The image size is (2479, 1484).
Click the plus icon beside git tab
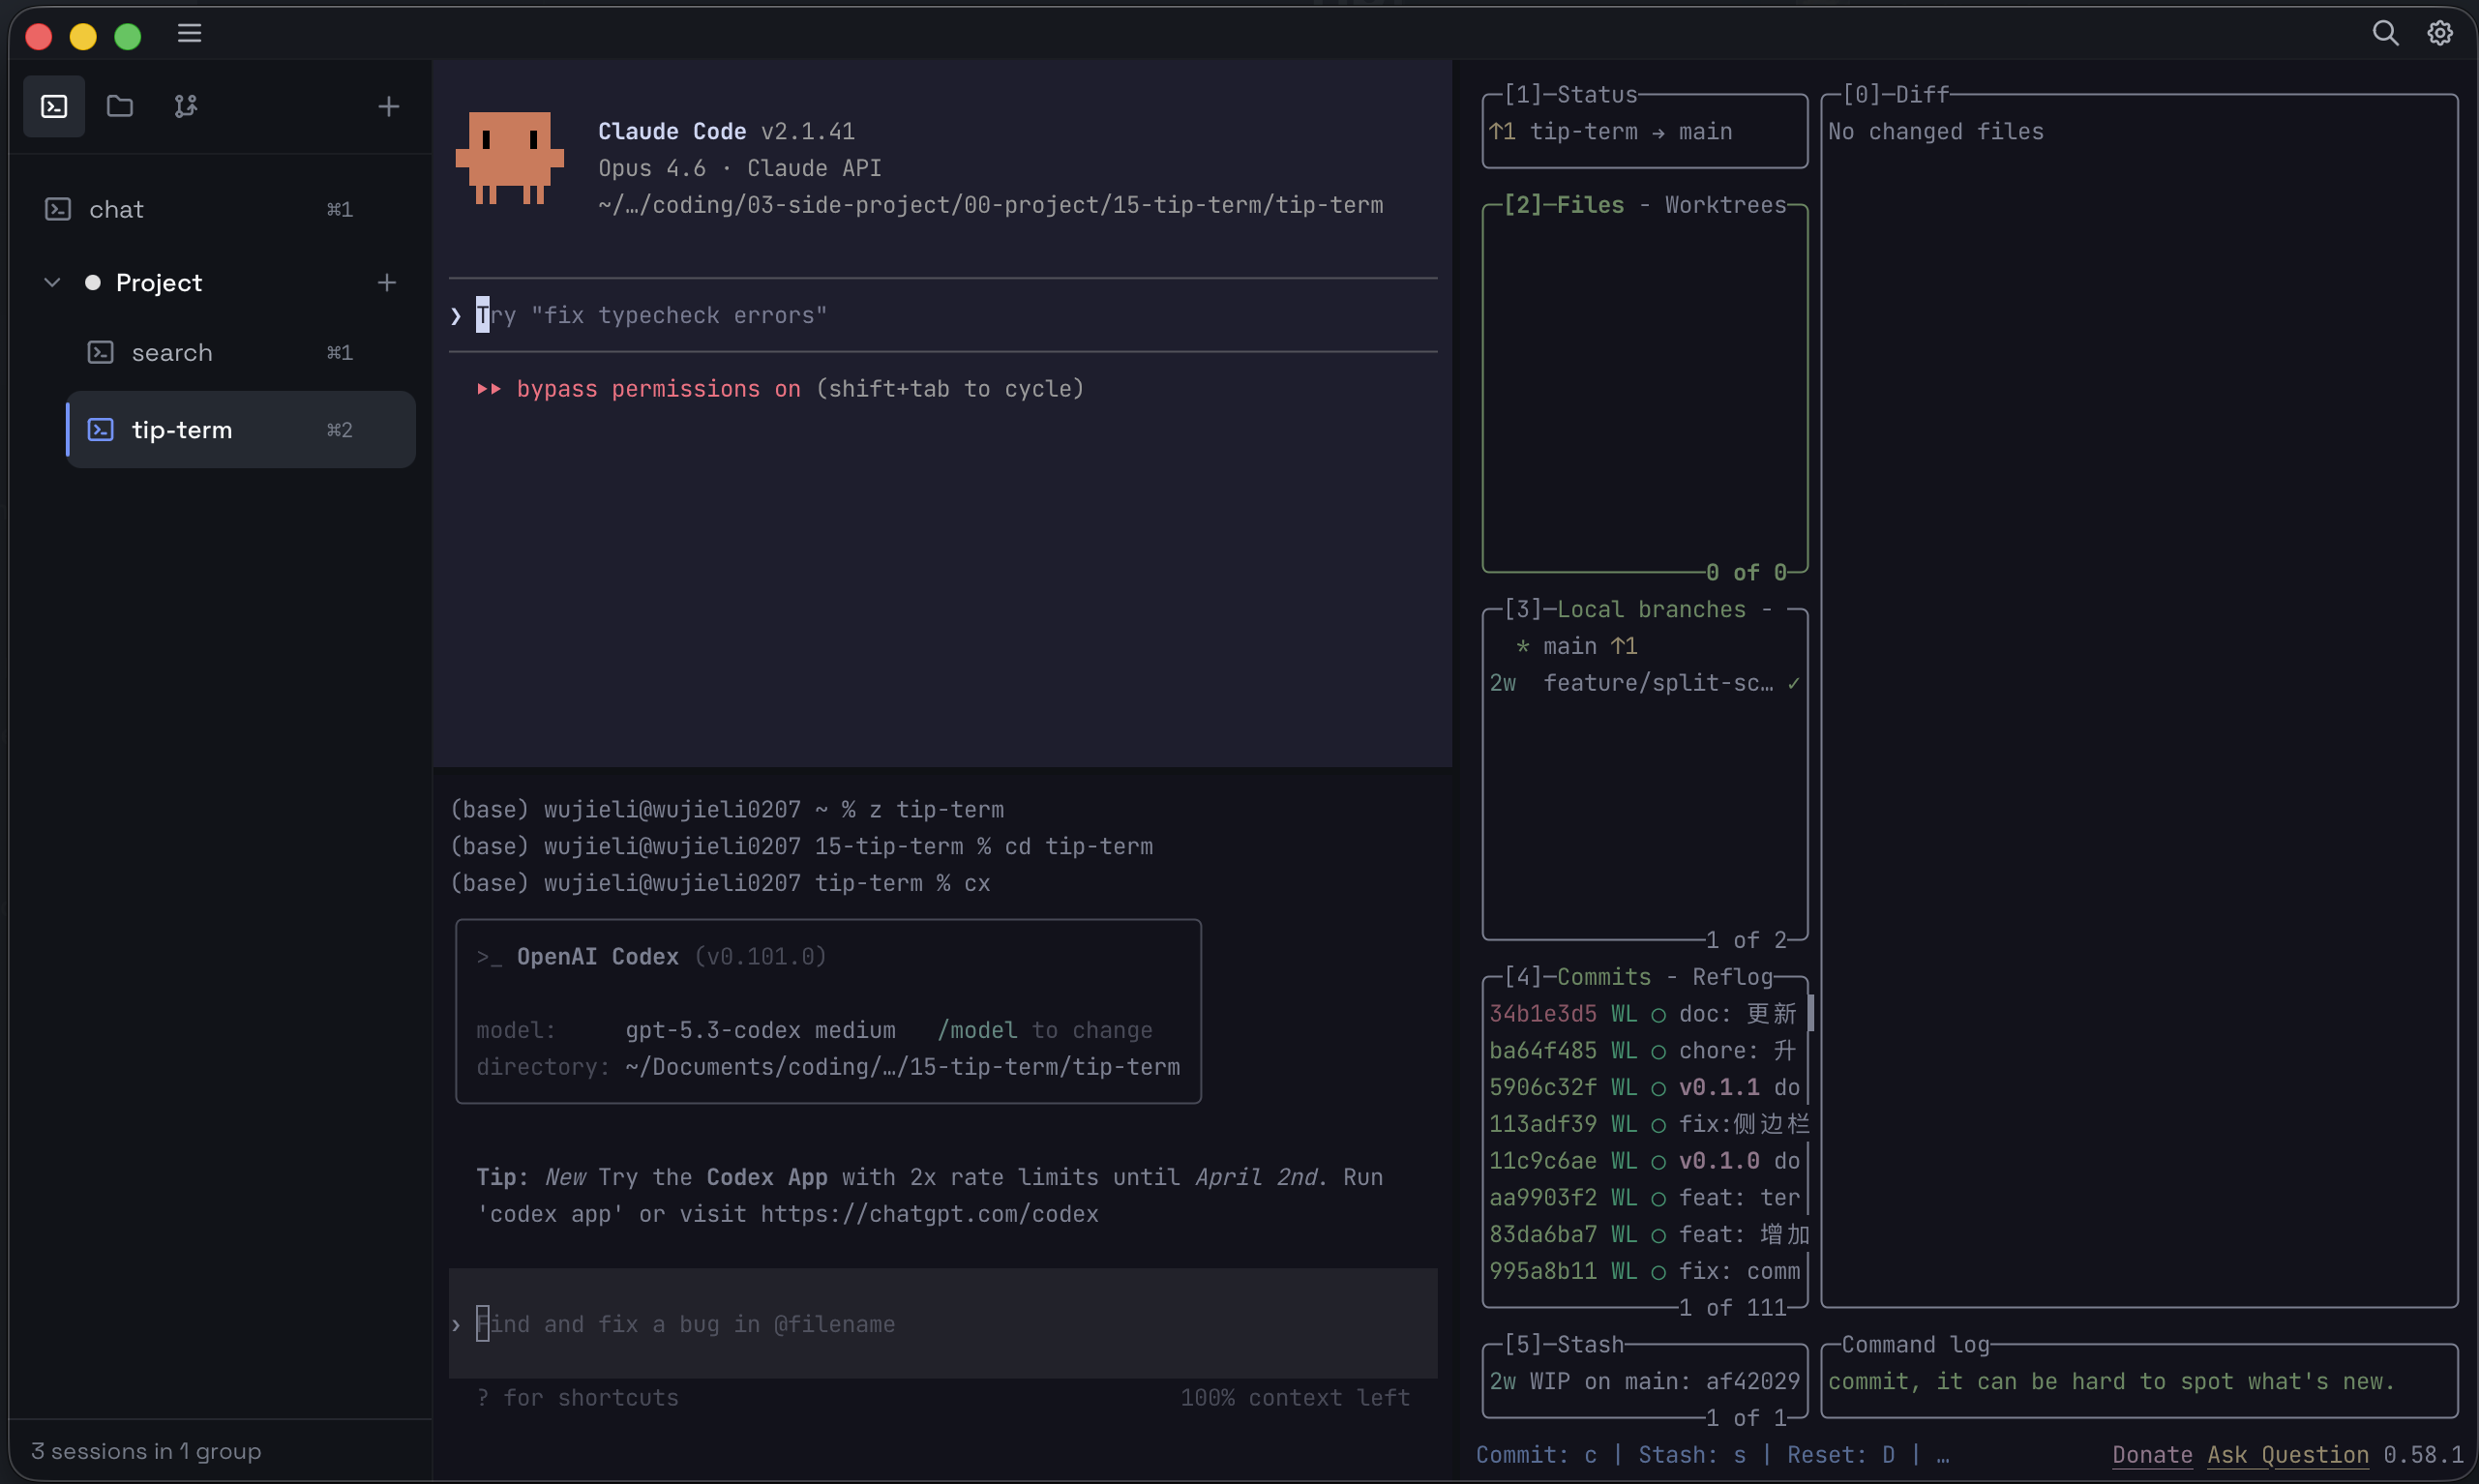tap(388, 106)
